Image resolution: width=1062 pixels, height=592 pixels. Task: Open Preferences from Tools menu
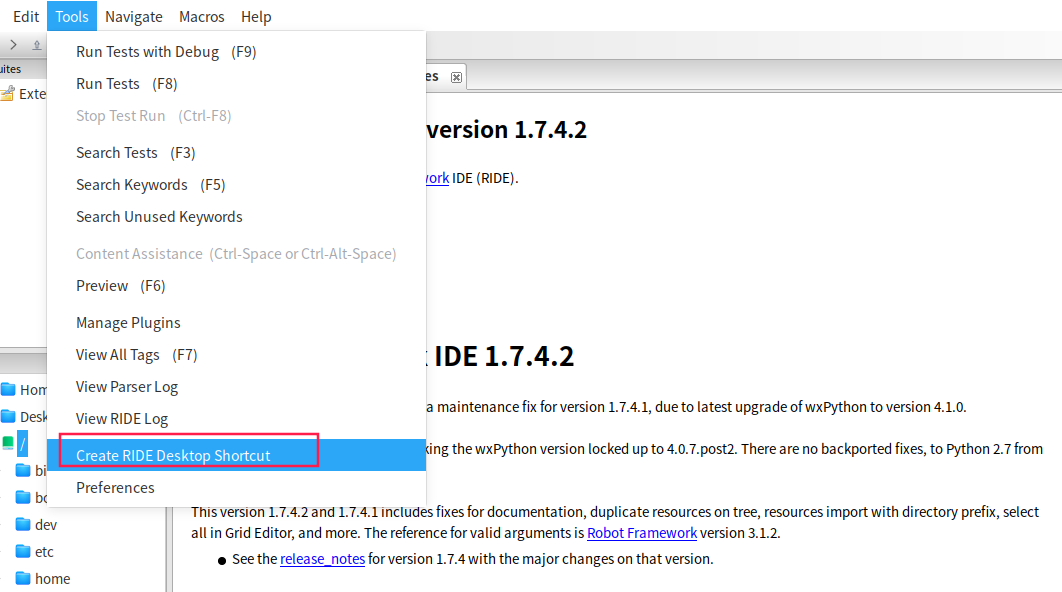236,488
